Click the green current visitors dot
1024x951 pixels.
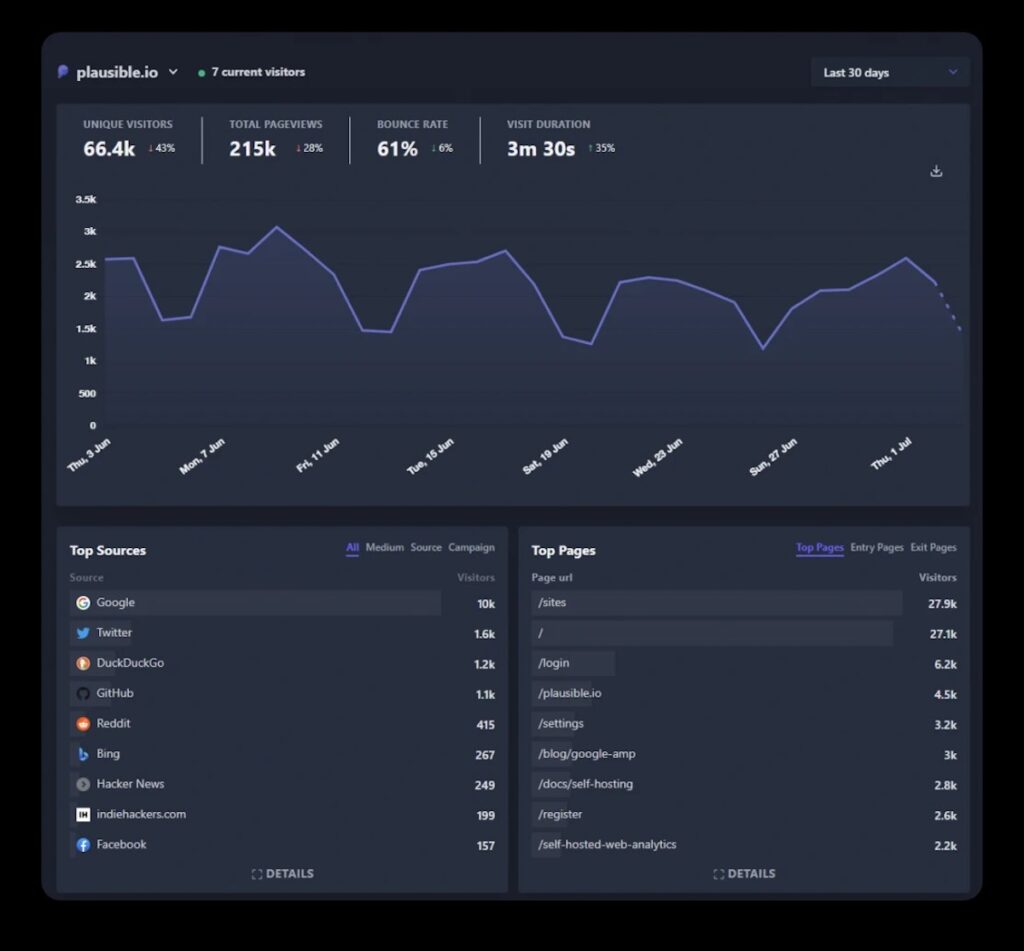(201, 73)
